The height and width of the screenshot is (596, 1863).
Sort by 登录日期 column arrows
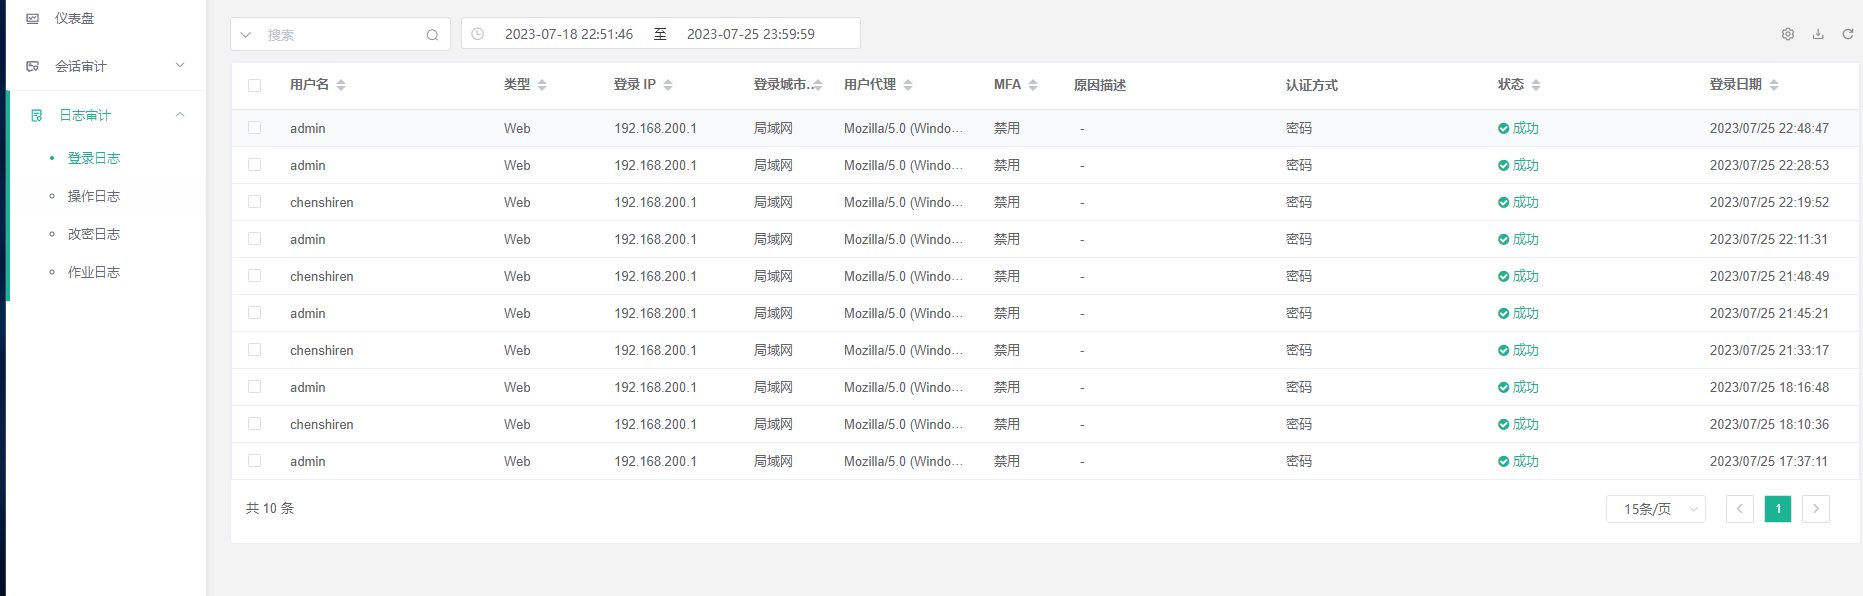[x=1774, y=85]
